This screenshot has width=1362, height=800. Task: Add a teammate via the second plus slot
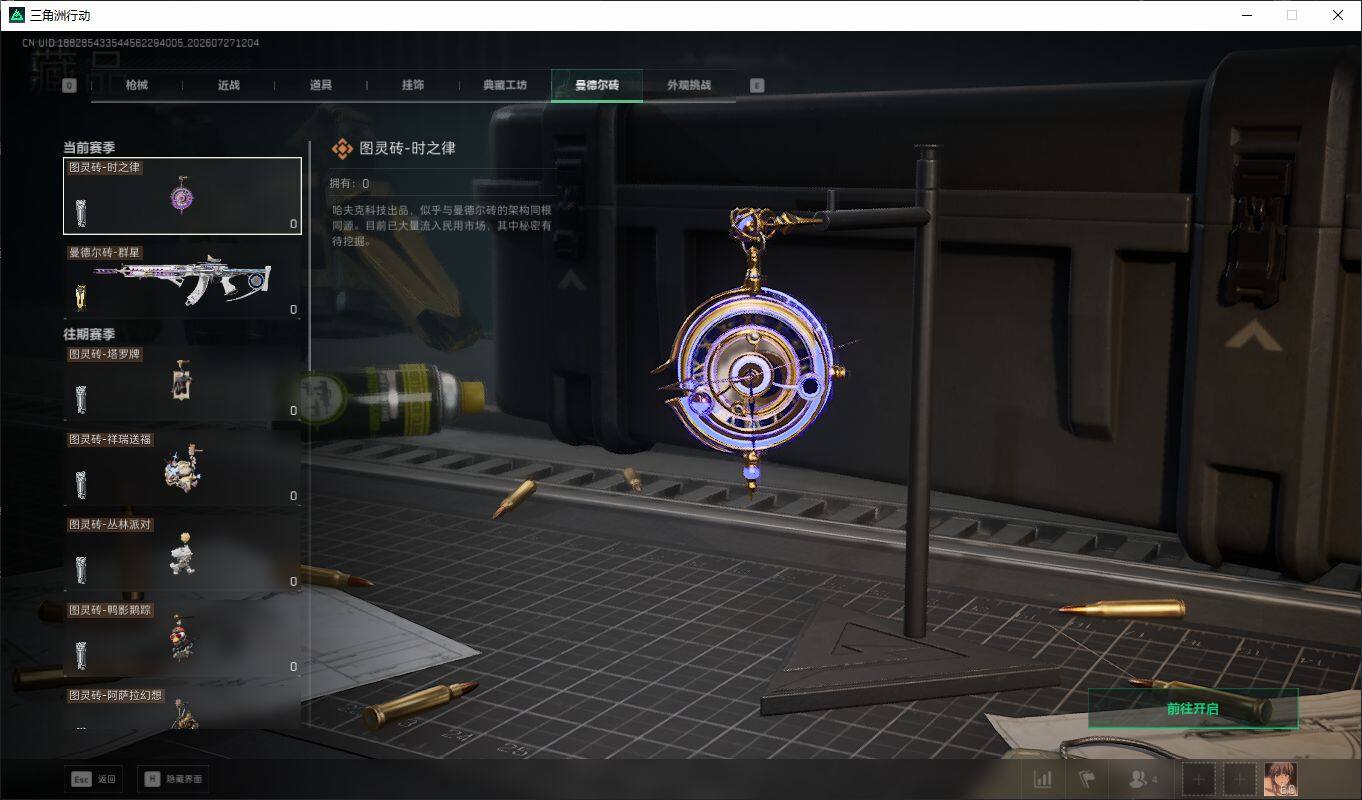tap(1240, 779)
